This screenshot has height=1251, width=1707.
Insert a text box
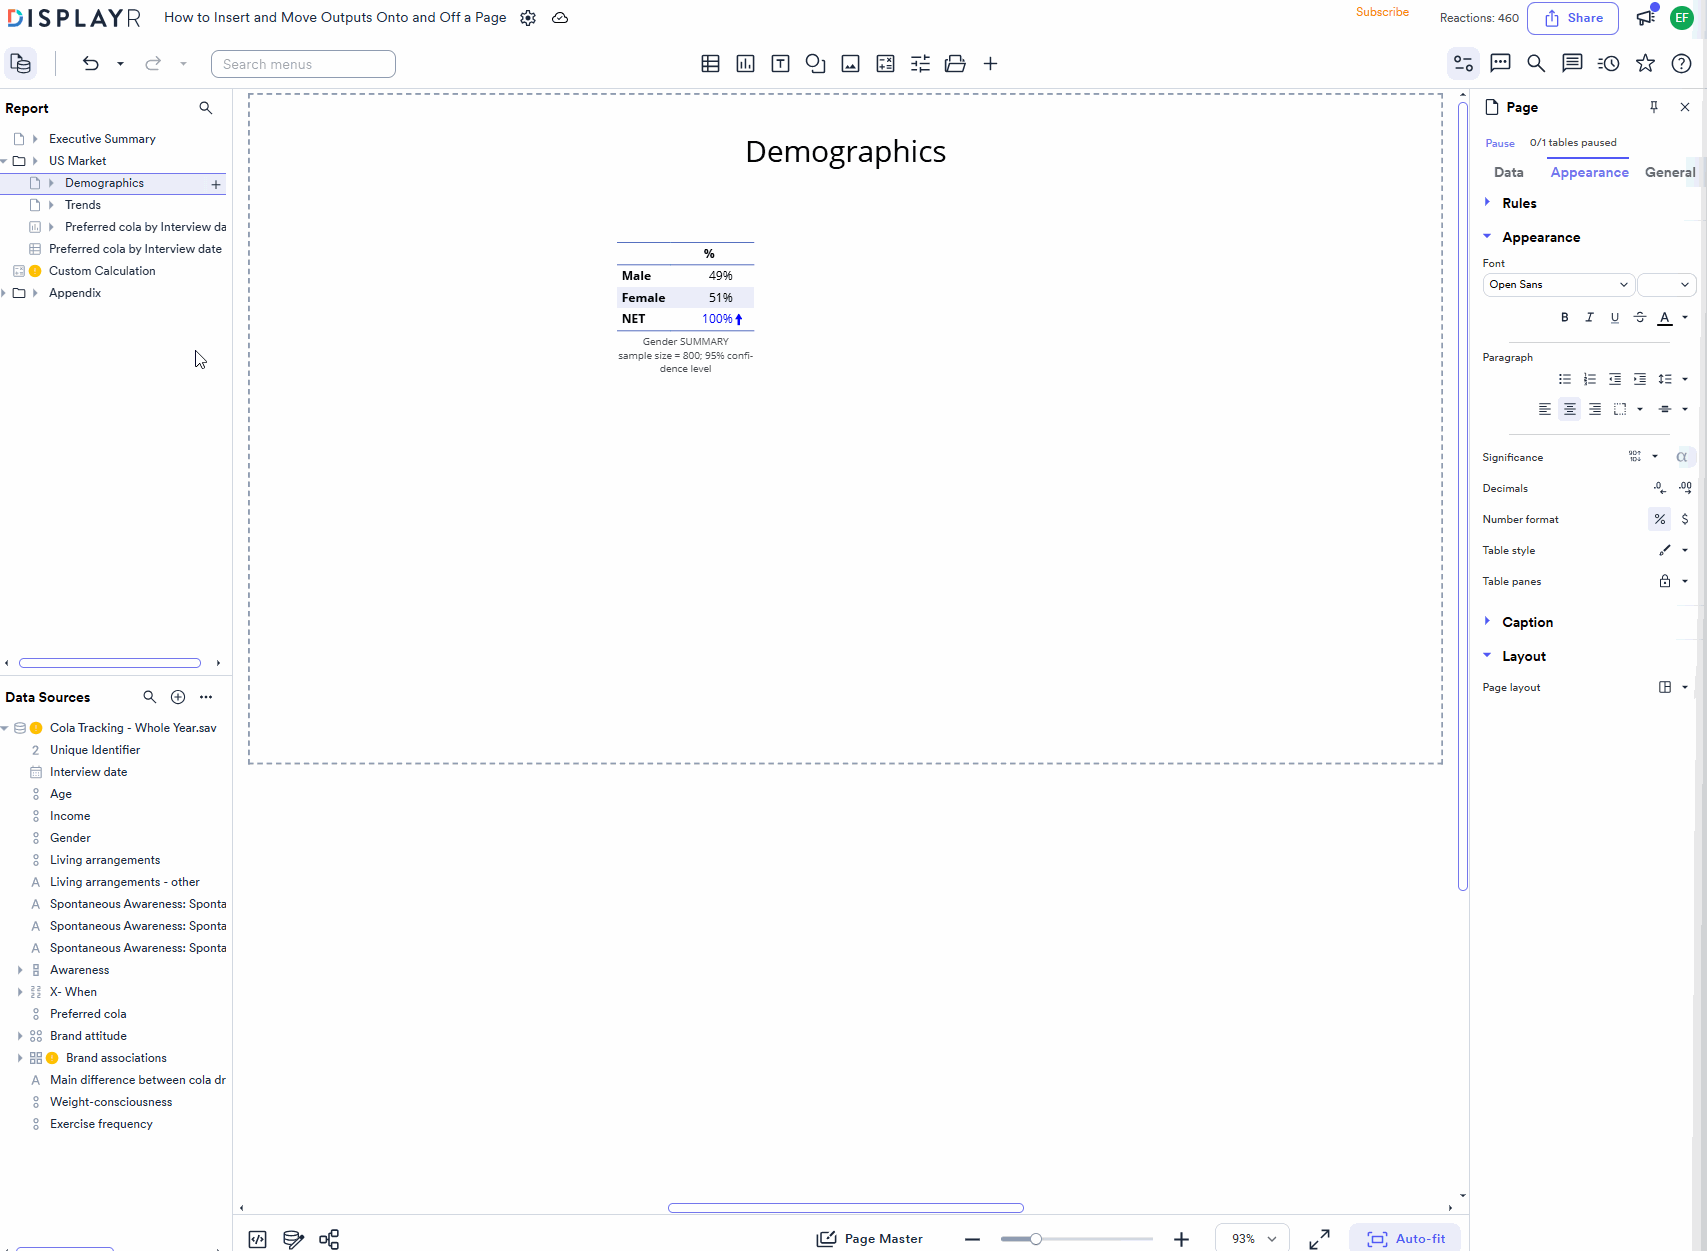click(x=780, y=63)
